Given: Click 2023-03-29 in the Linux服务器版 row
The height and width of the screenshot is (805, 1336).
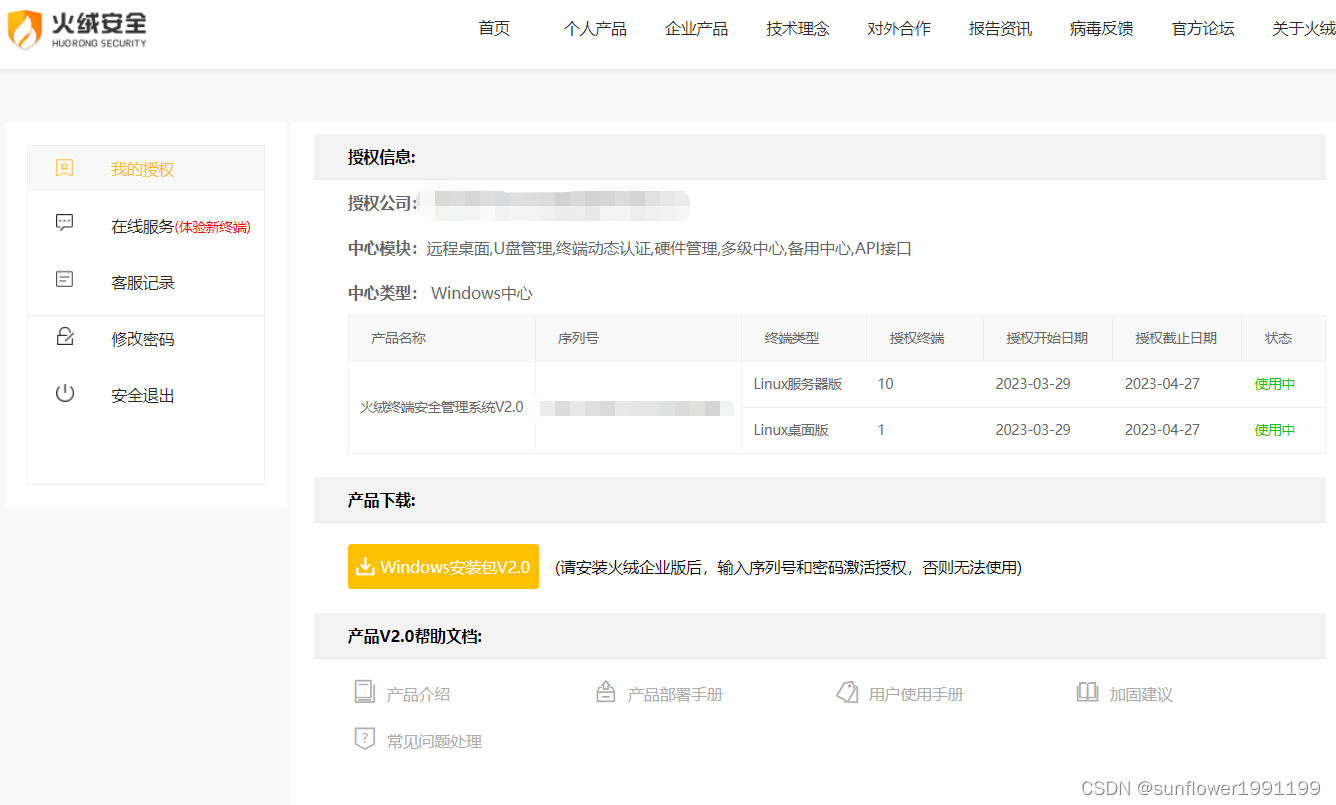Looking at the screenshot, I should pos(1033,384).
